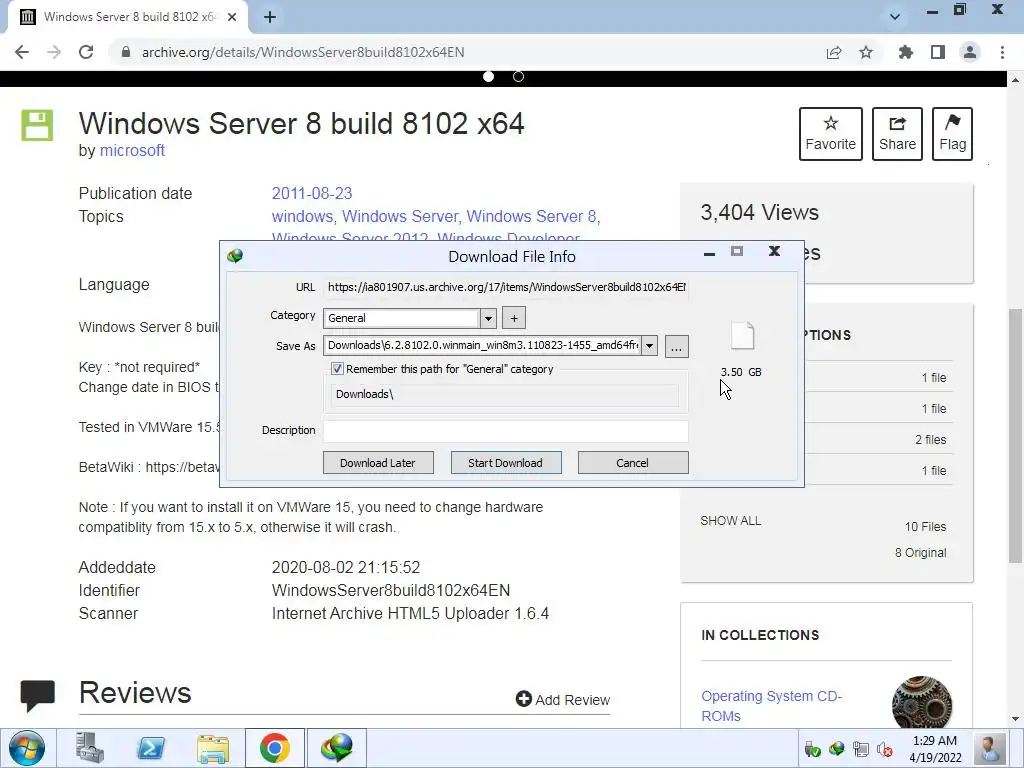The width and height of the screenshot is (1024, 768).
Task: Click the Reviews speech bubble icon
Action: (x=37, y=695)
